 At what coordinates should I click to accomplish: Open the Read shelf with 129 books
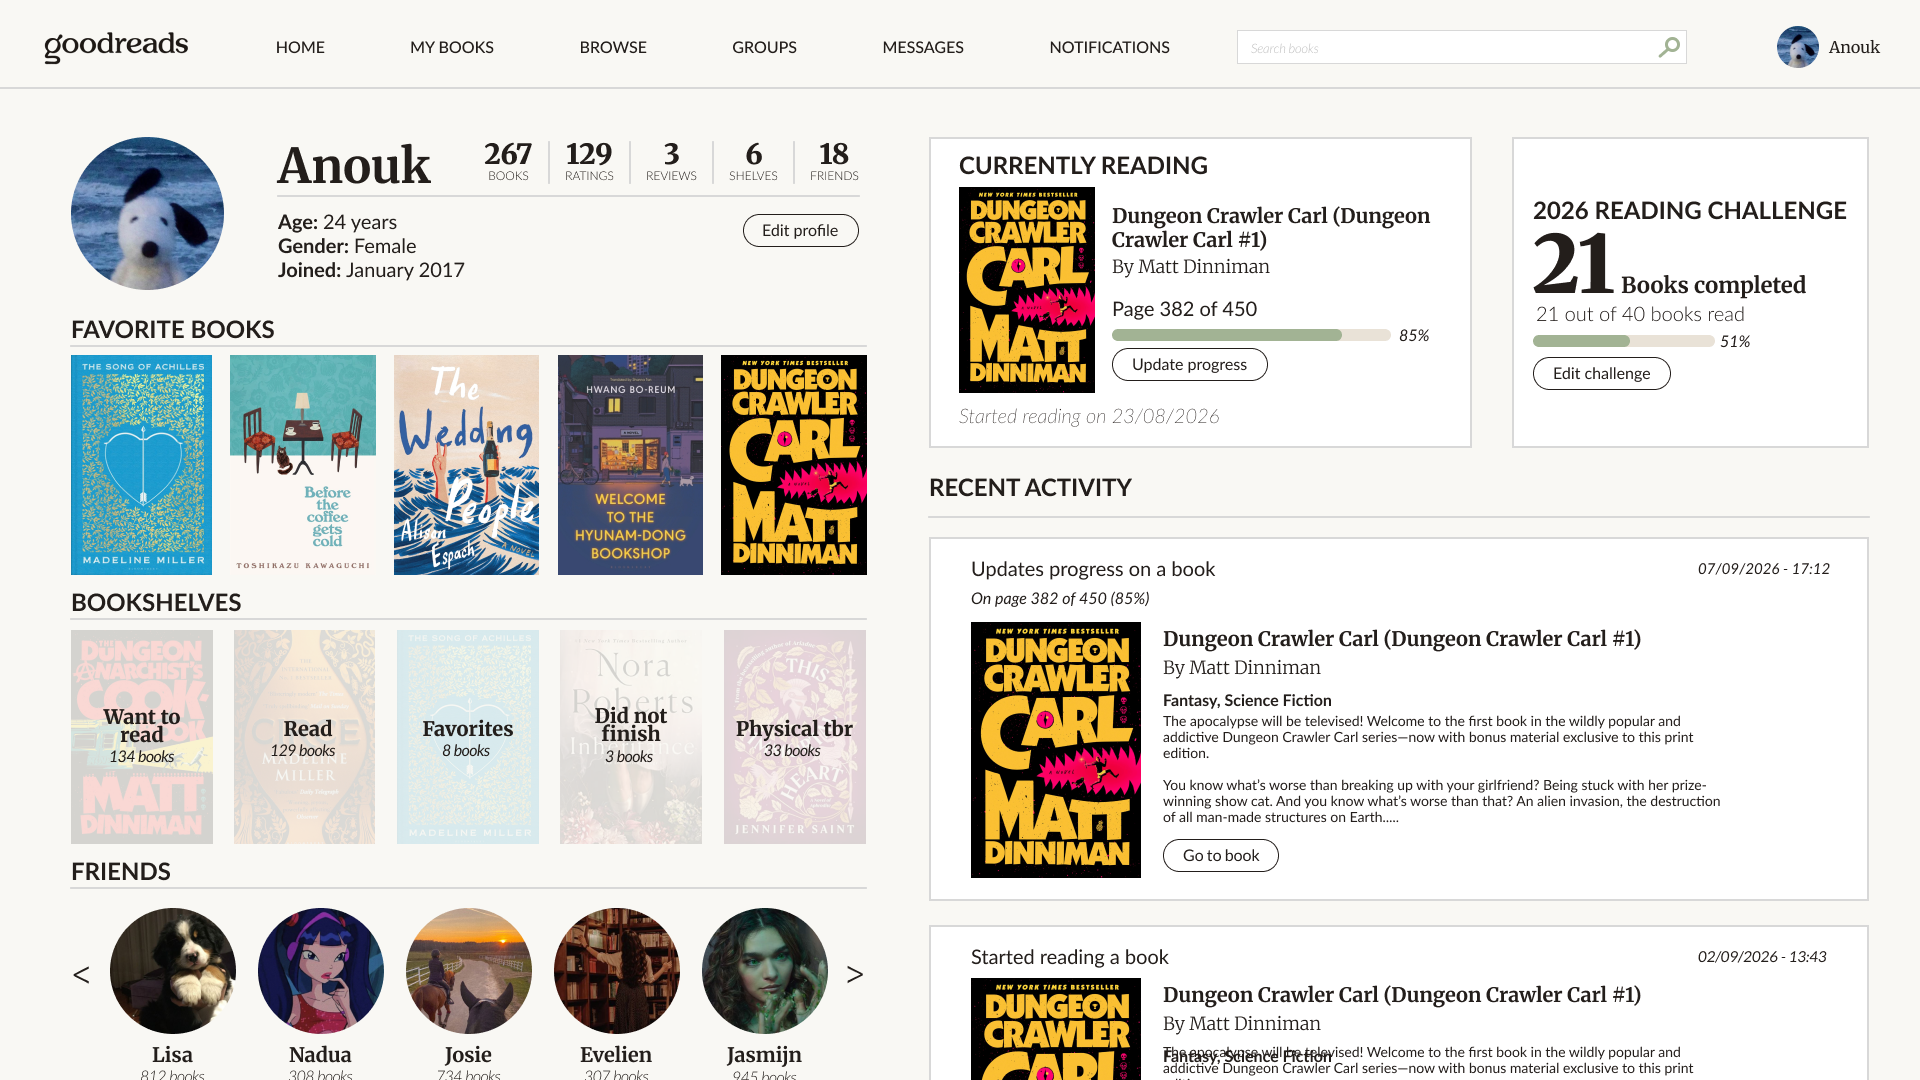tap(305, 737)
